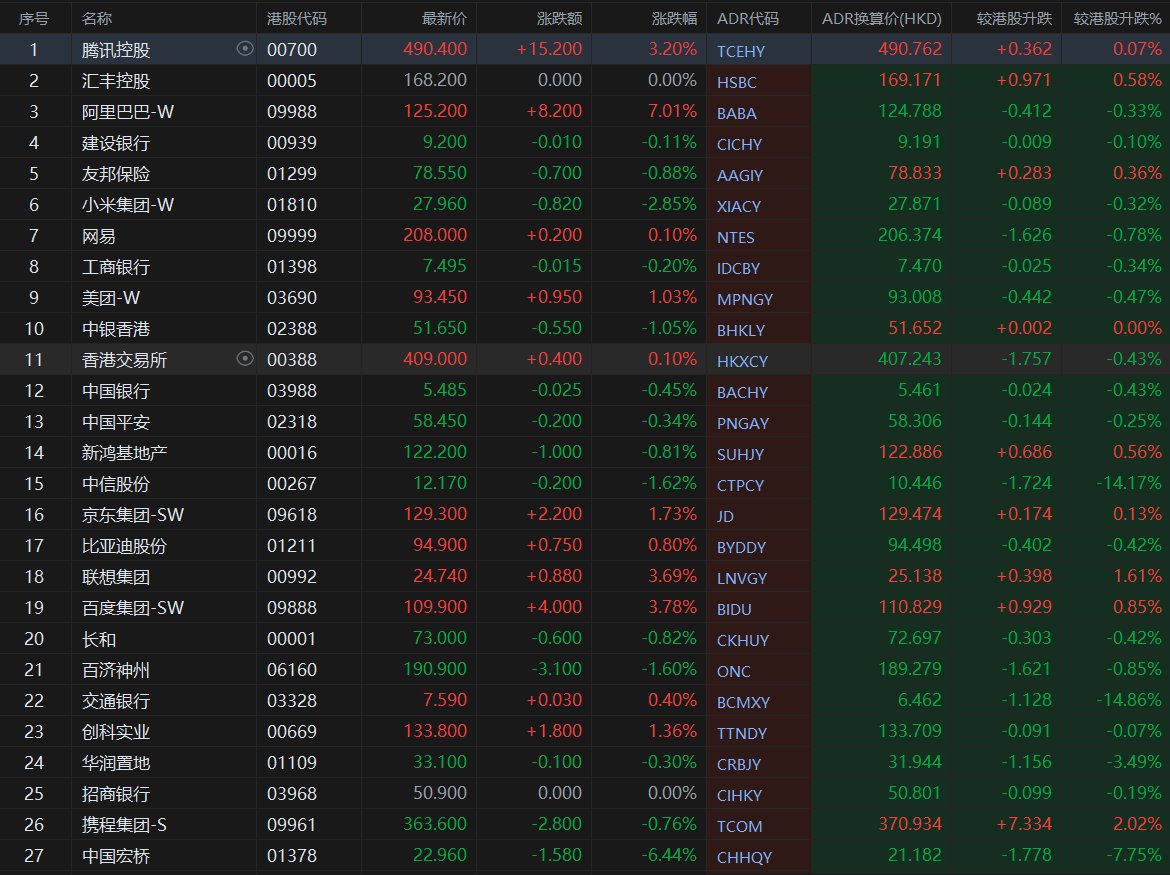Select 京东集团-SW stock name
The image size is (1170, 875).
133,515
